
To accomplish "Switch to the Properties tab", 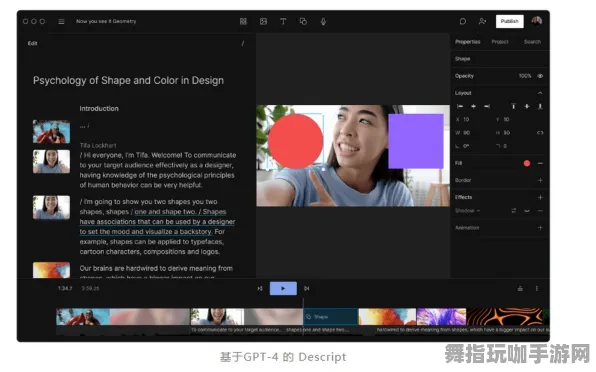I will pyautogui.click(x=468, y=42).
